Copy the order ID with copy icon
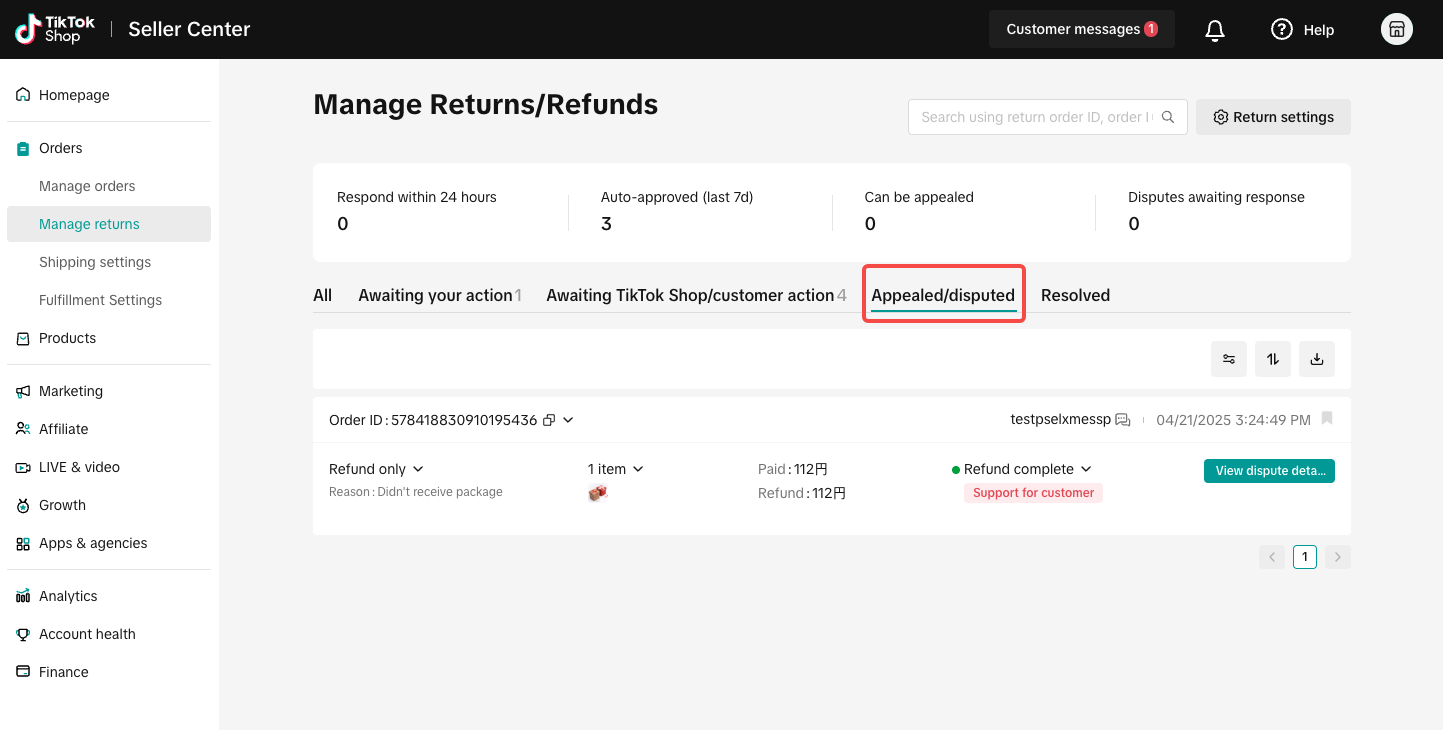The height and width of the screenshot is (730, 1443). (x=549, y=420)
